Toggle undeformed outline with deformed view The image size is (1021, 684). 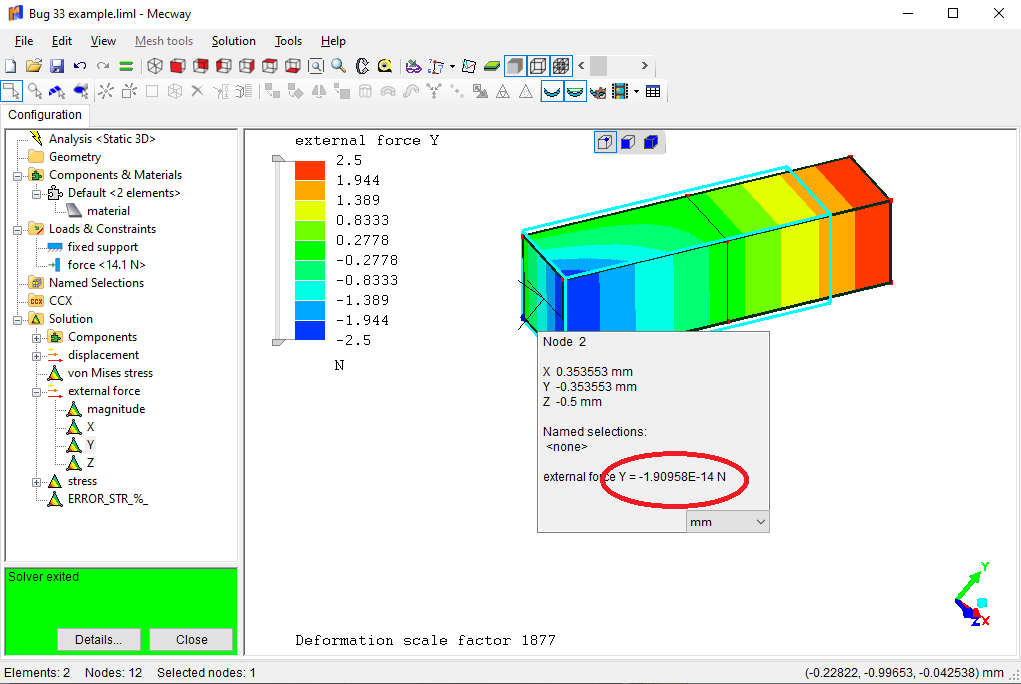point(575,91)
